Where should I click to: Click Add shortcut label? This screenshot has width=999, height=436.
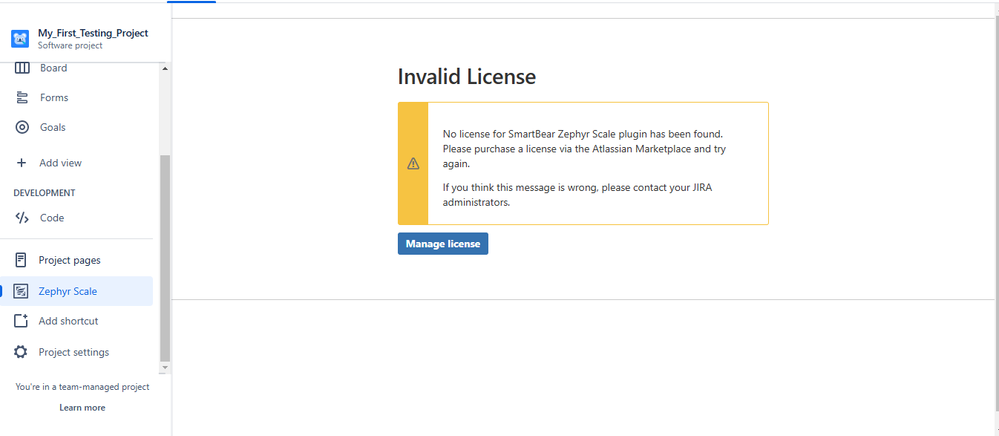tap(68, 321)
